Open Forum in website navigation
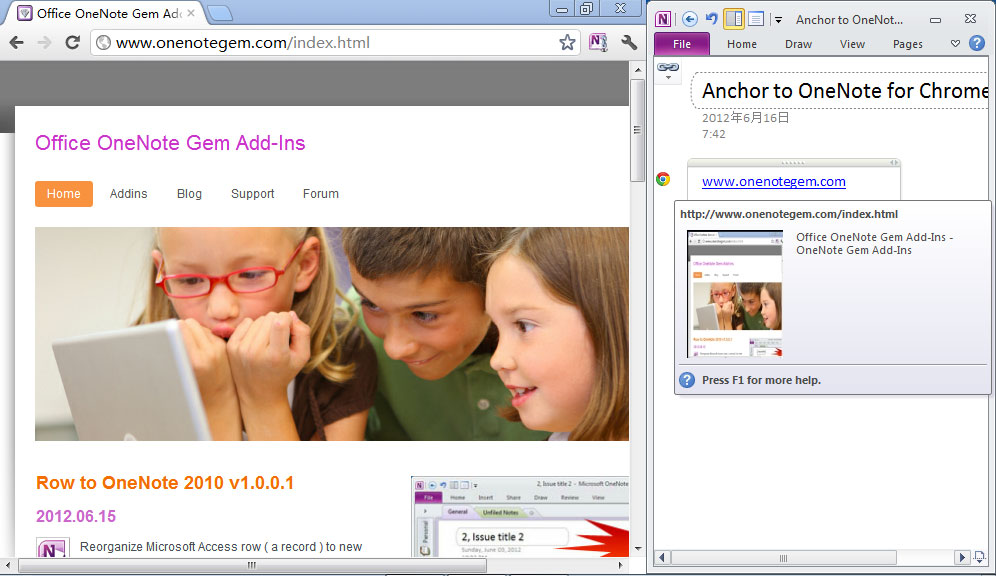 [321, 194]
